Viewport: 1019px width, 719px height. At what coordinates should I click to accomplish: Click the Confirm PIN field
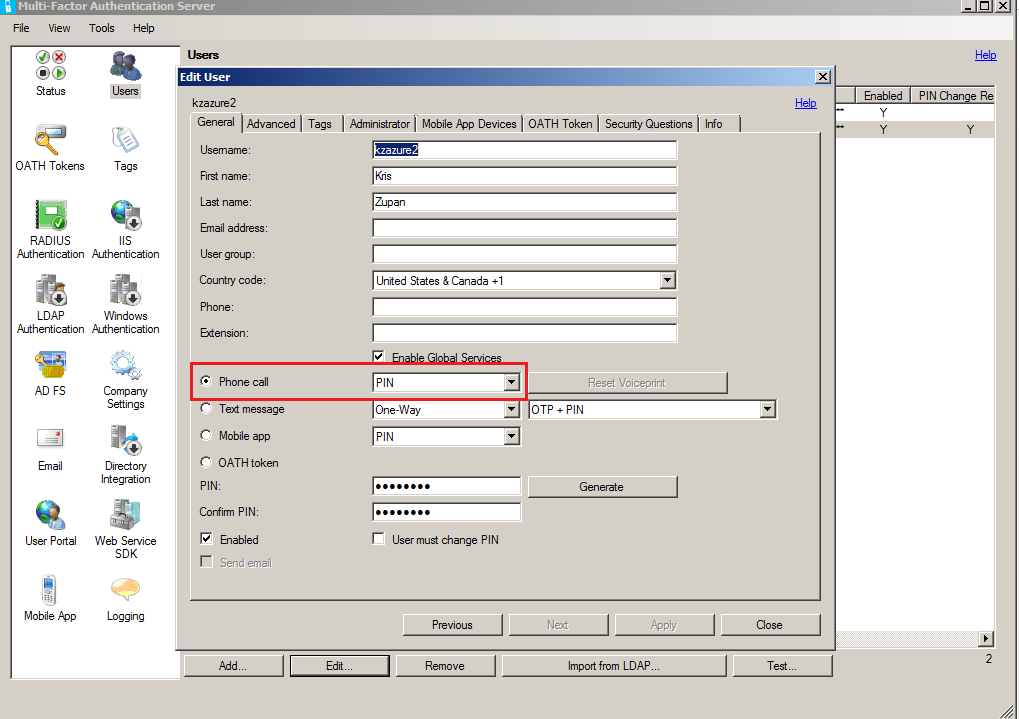pos(446,512)
